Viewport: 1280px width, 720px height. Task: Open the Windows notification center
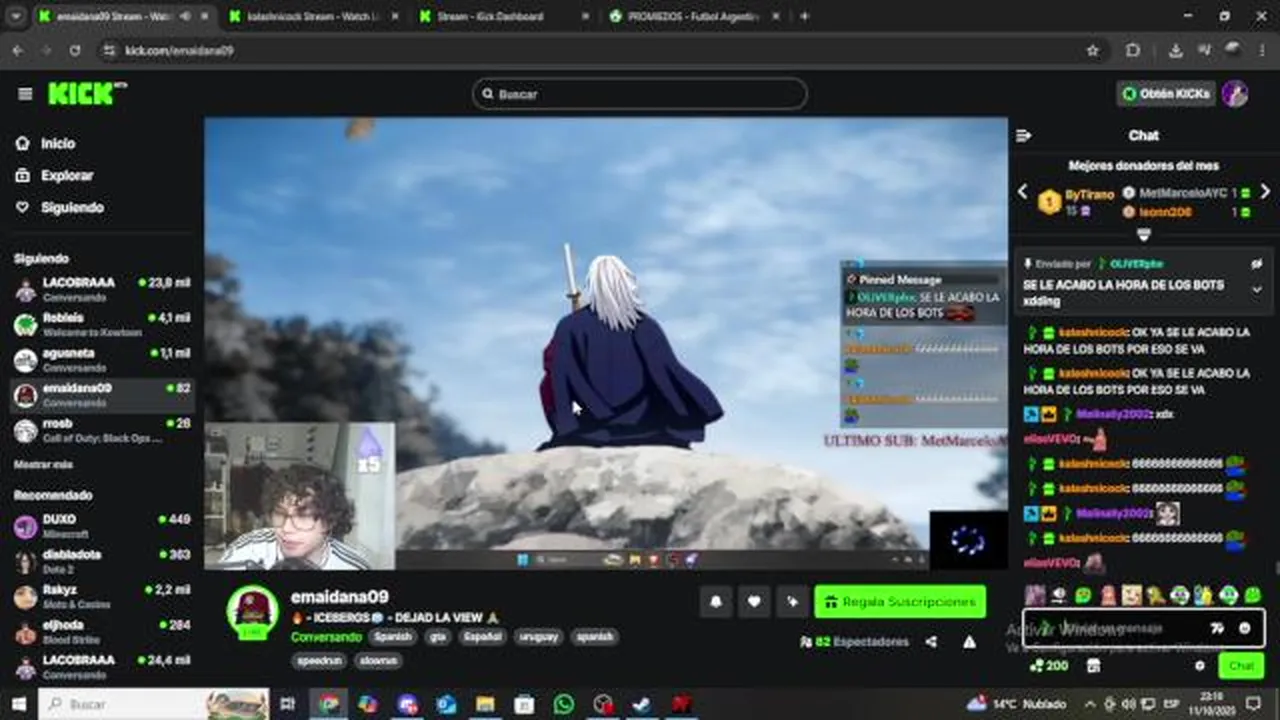[x=1253, y=704]
